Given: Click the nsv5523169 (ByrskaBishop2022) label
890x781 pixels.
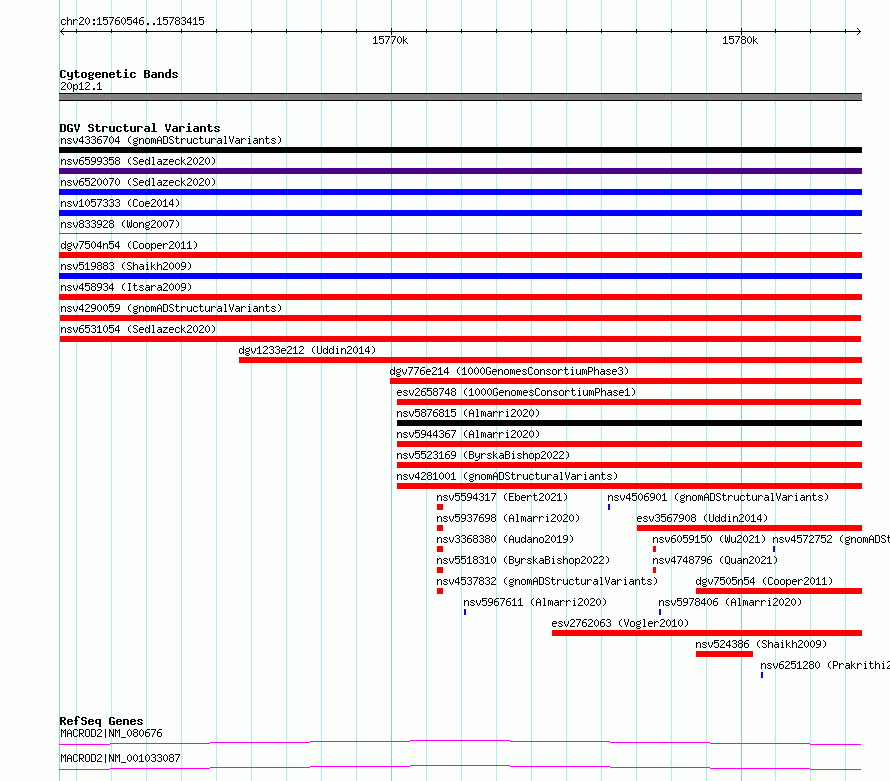Looking at the screenshot, I should click(x=483, y=455).
